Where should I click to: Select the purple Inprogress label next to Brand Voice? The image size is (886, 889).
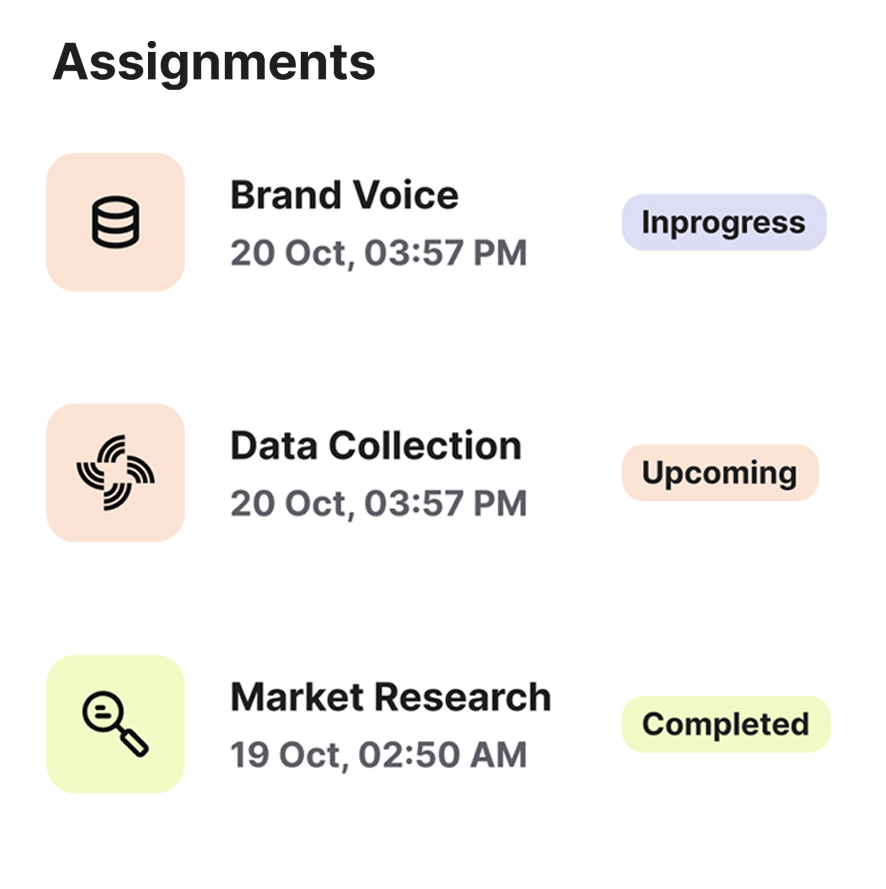pos(723,222)
